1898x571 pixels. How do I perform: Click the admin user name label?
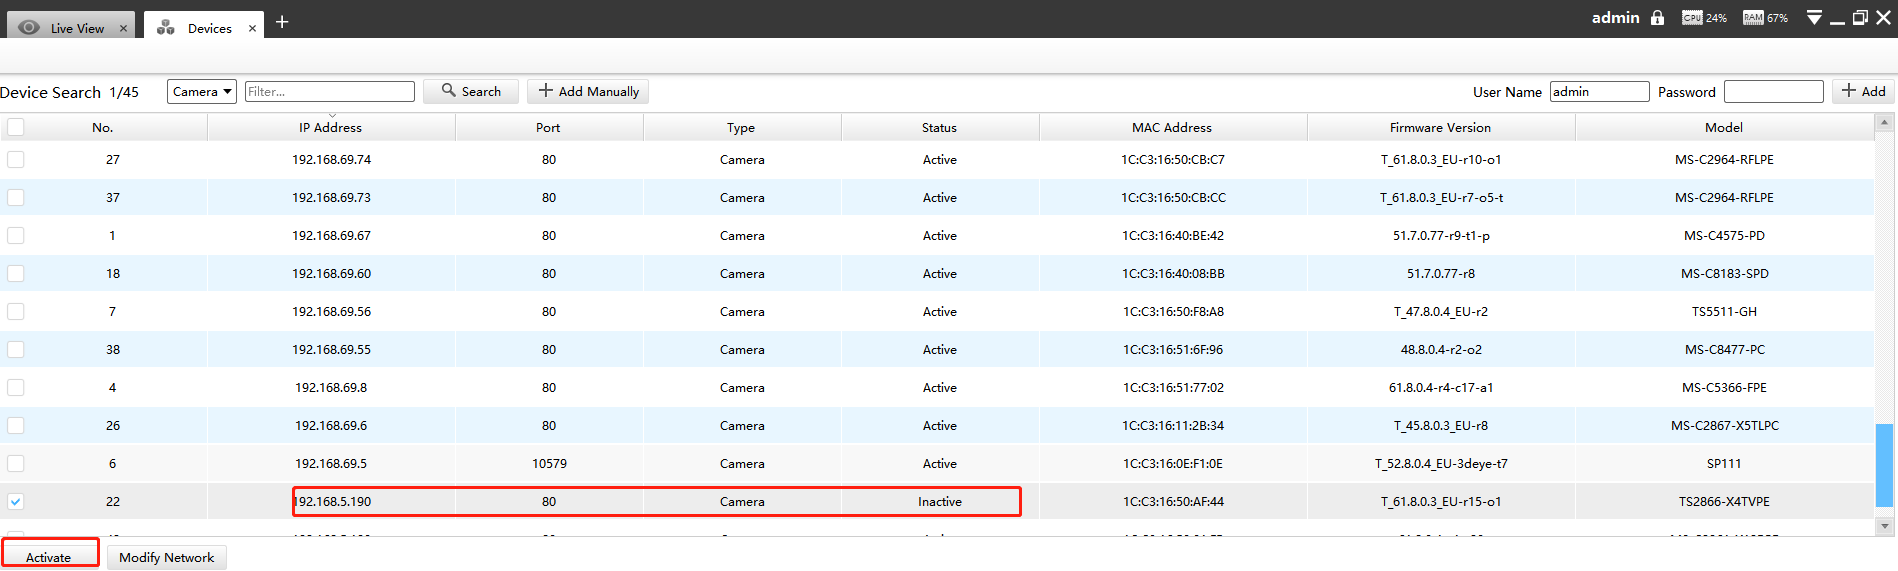point(1616,18)
